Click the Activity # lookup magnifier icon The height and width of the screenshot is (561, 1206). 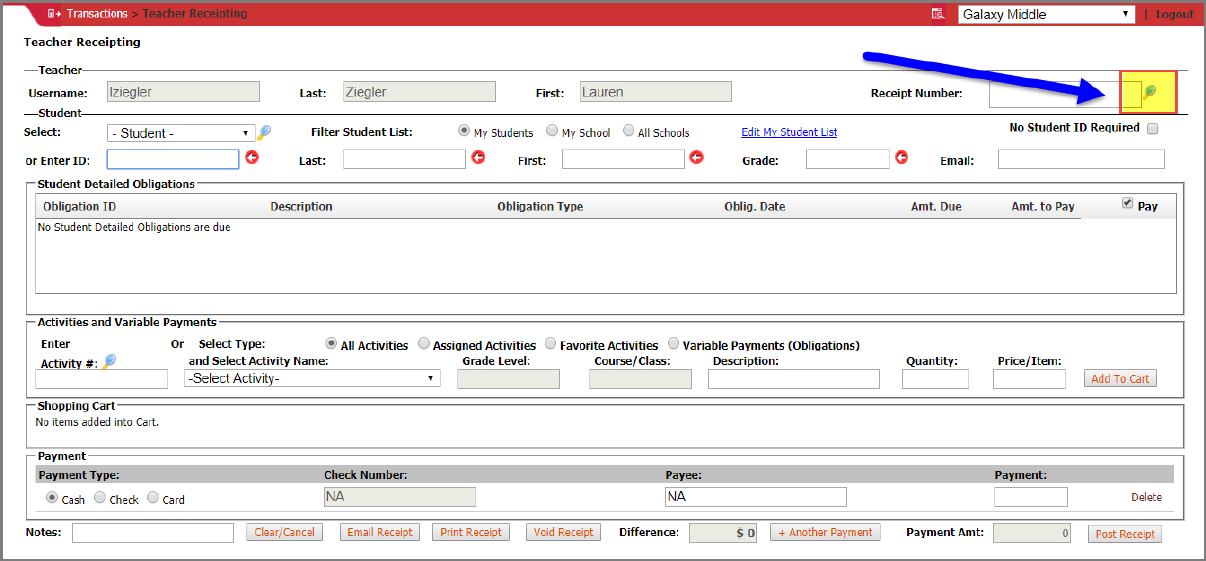coord(109,362)
